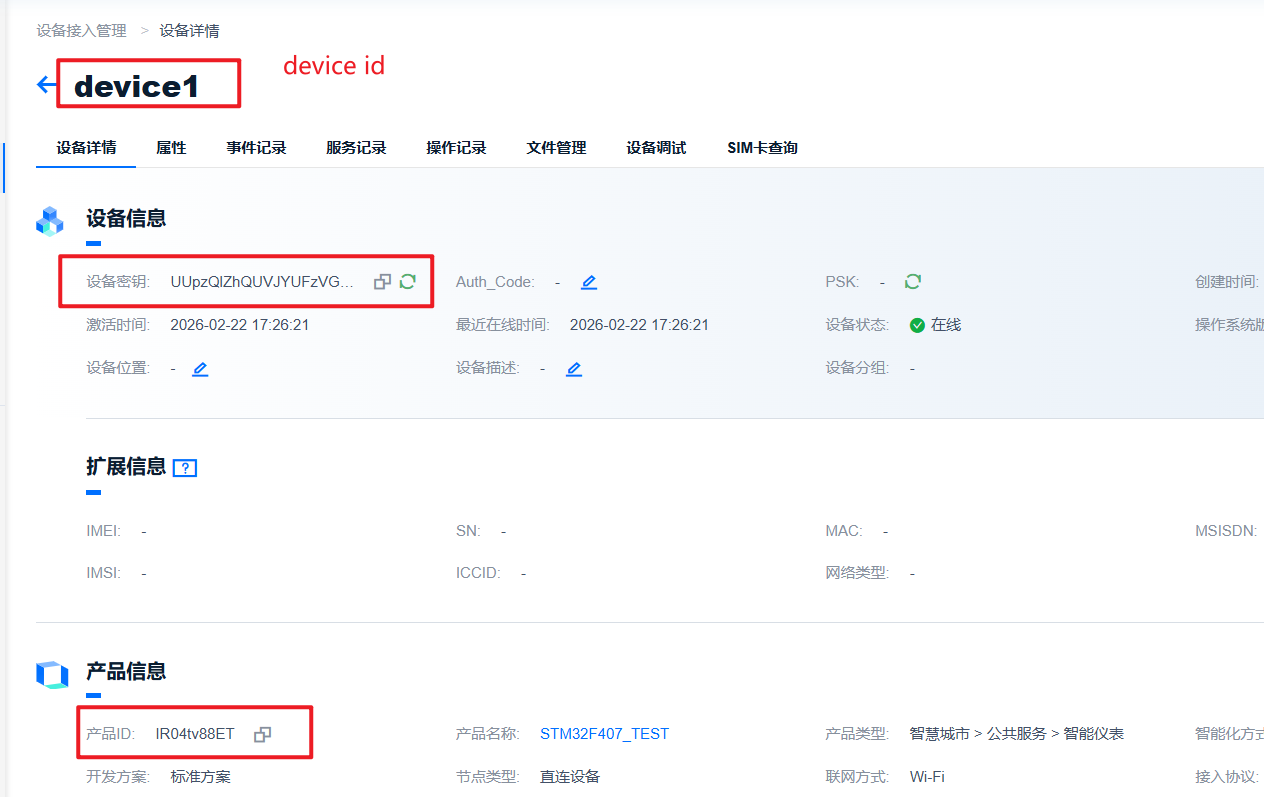The height and width of the screenshot is (797, 1264).
Task: Edit the device location (设备位置)
Action: point(200,369)
